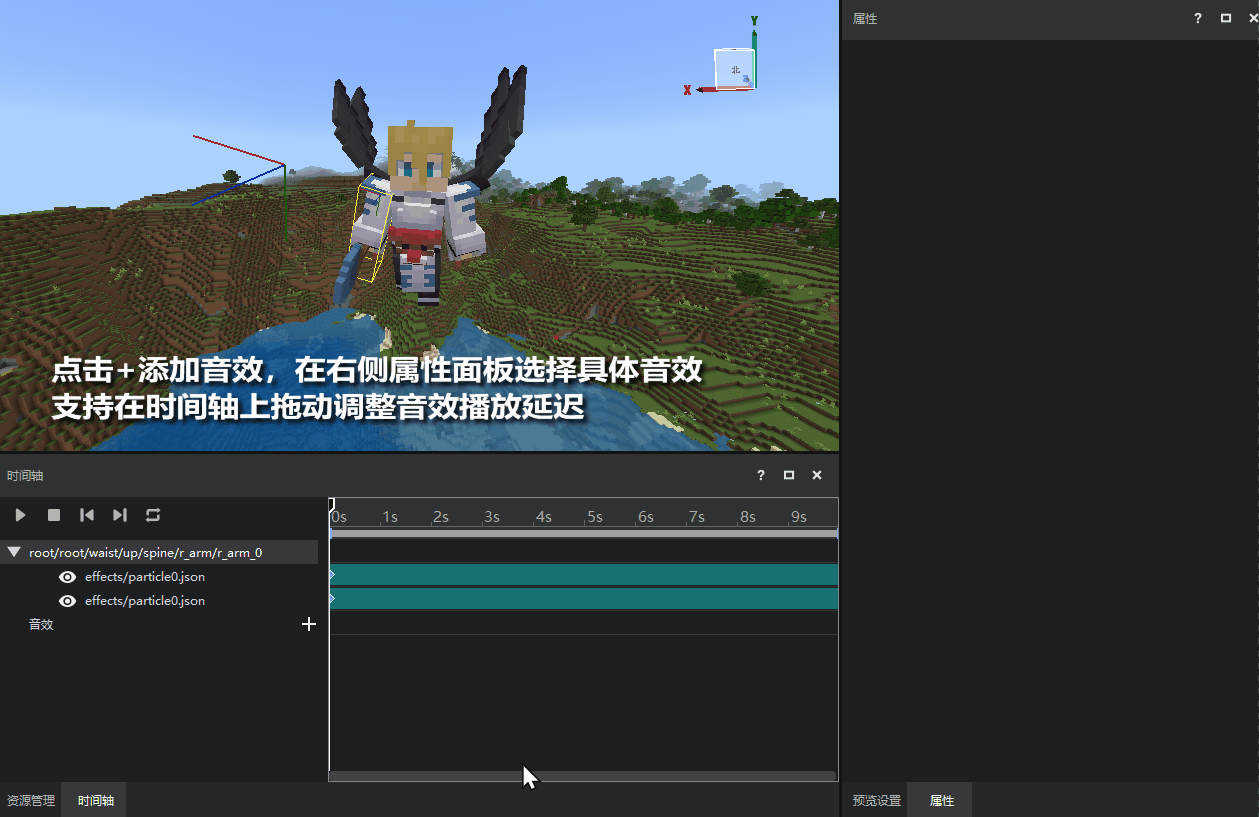1259x817 pixels.
Task: Click the 9s mark on the time ruler
Action: [798, 517]
